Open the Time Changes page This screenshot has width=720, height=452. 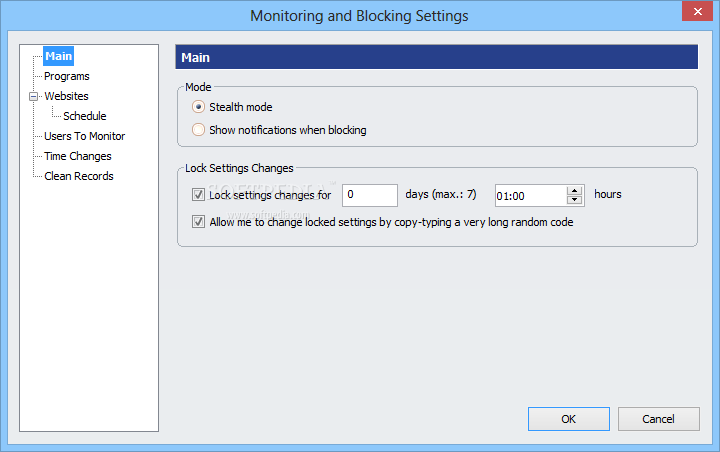click(78, 156)
